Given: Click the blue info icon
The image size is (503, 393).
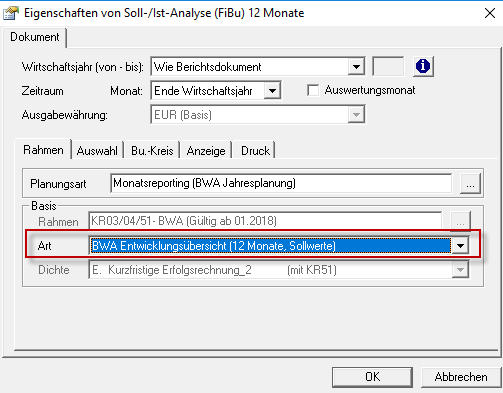Looking at the screenshot, I should point(423,66).
